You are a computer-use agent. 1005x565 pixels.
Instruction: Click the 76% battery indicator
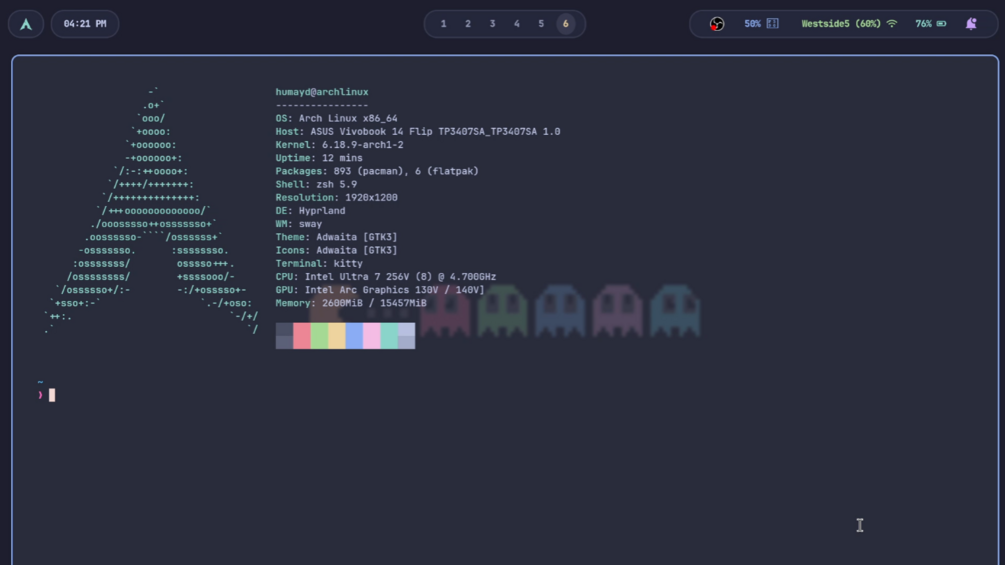pos(931,24)
